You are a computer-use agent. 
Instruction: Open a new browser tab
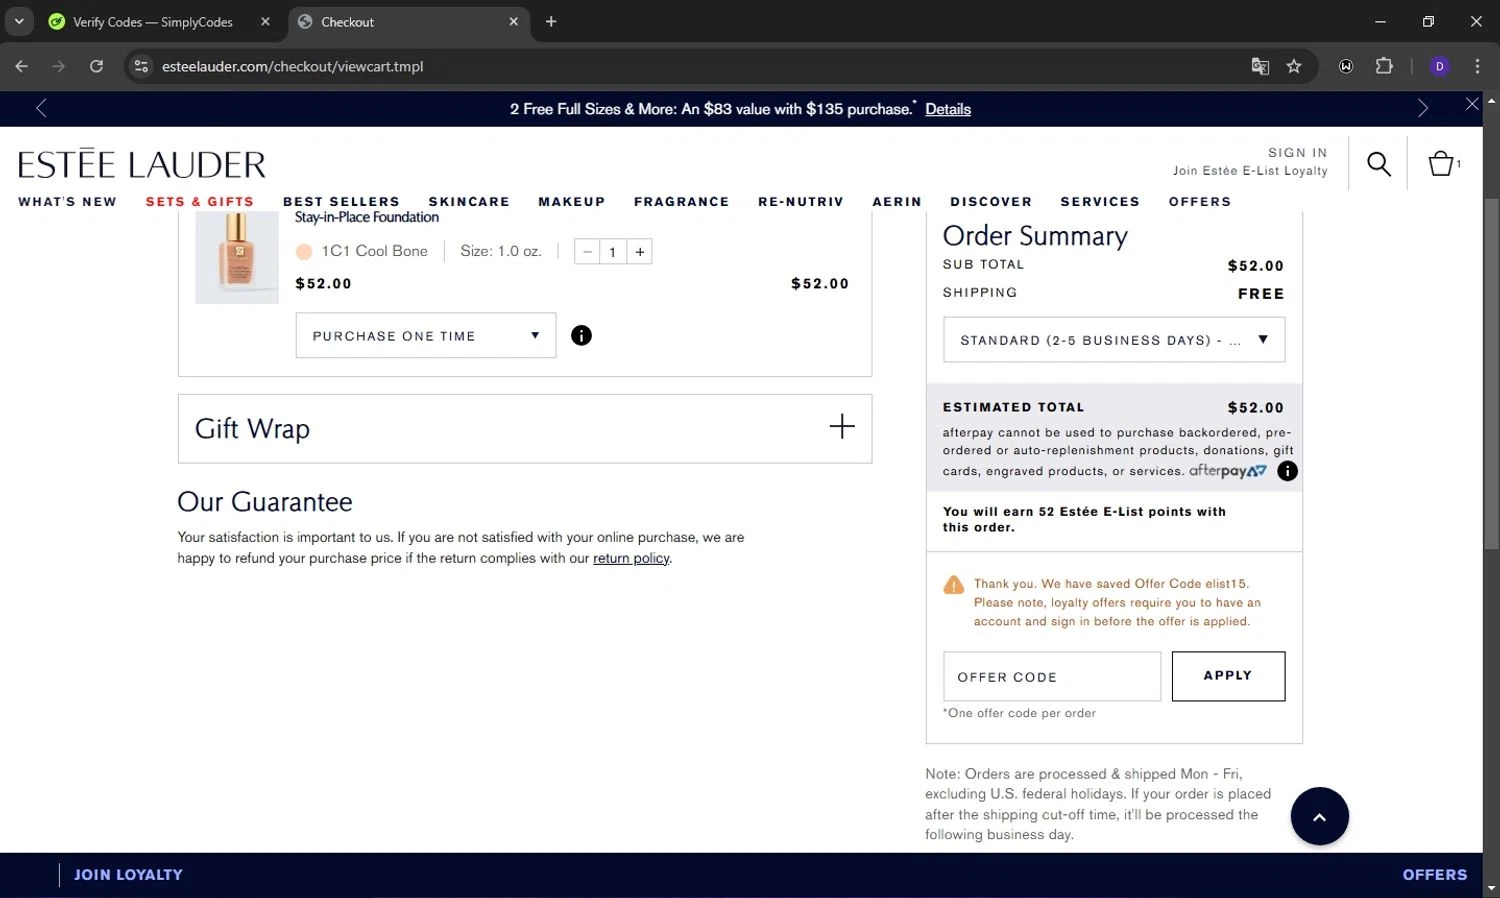[x=551, y=21]
